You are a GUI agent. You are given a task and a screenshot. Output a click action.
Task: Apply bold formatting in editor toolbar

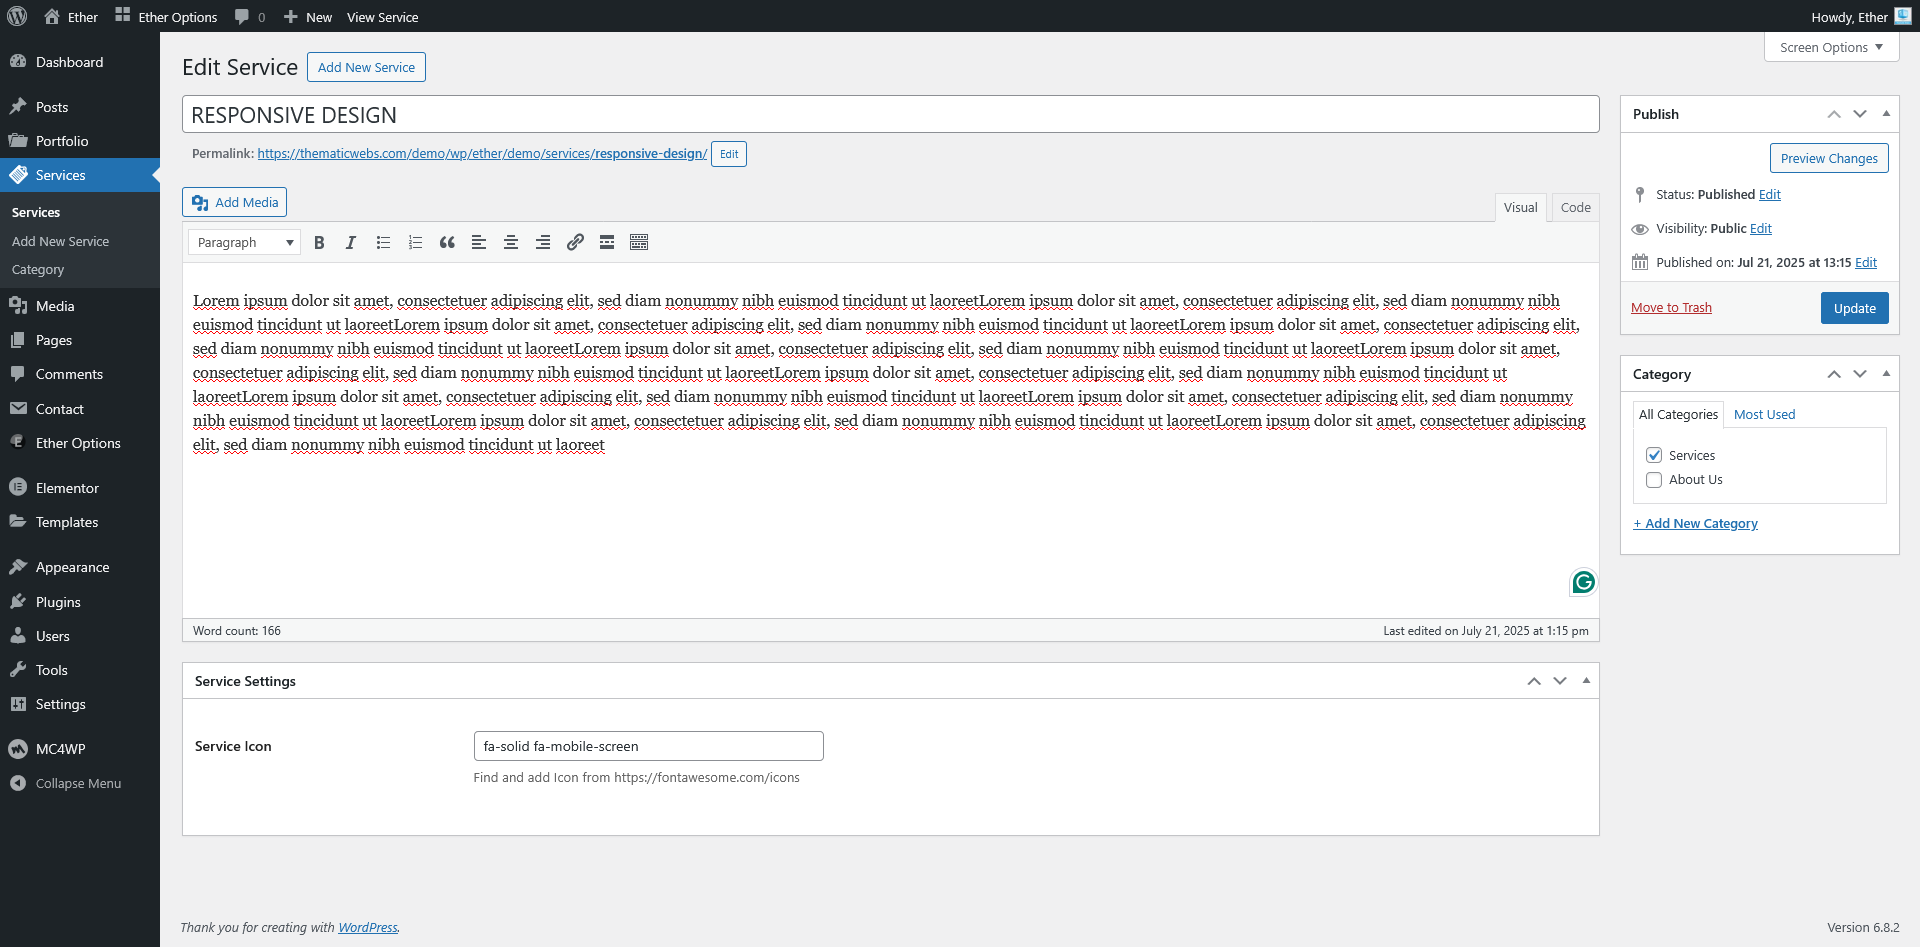tap(319, 242)
